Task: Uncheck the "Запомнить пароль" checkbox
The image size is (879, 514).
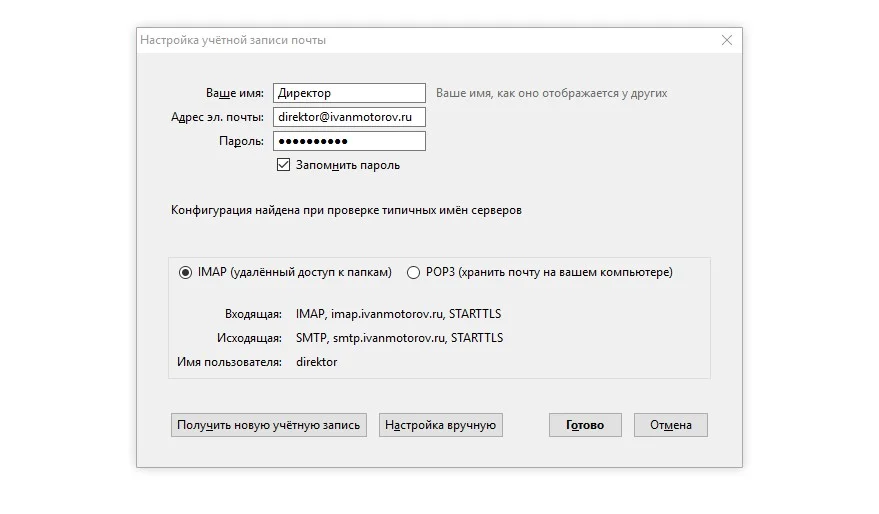Action: (284, 165)
